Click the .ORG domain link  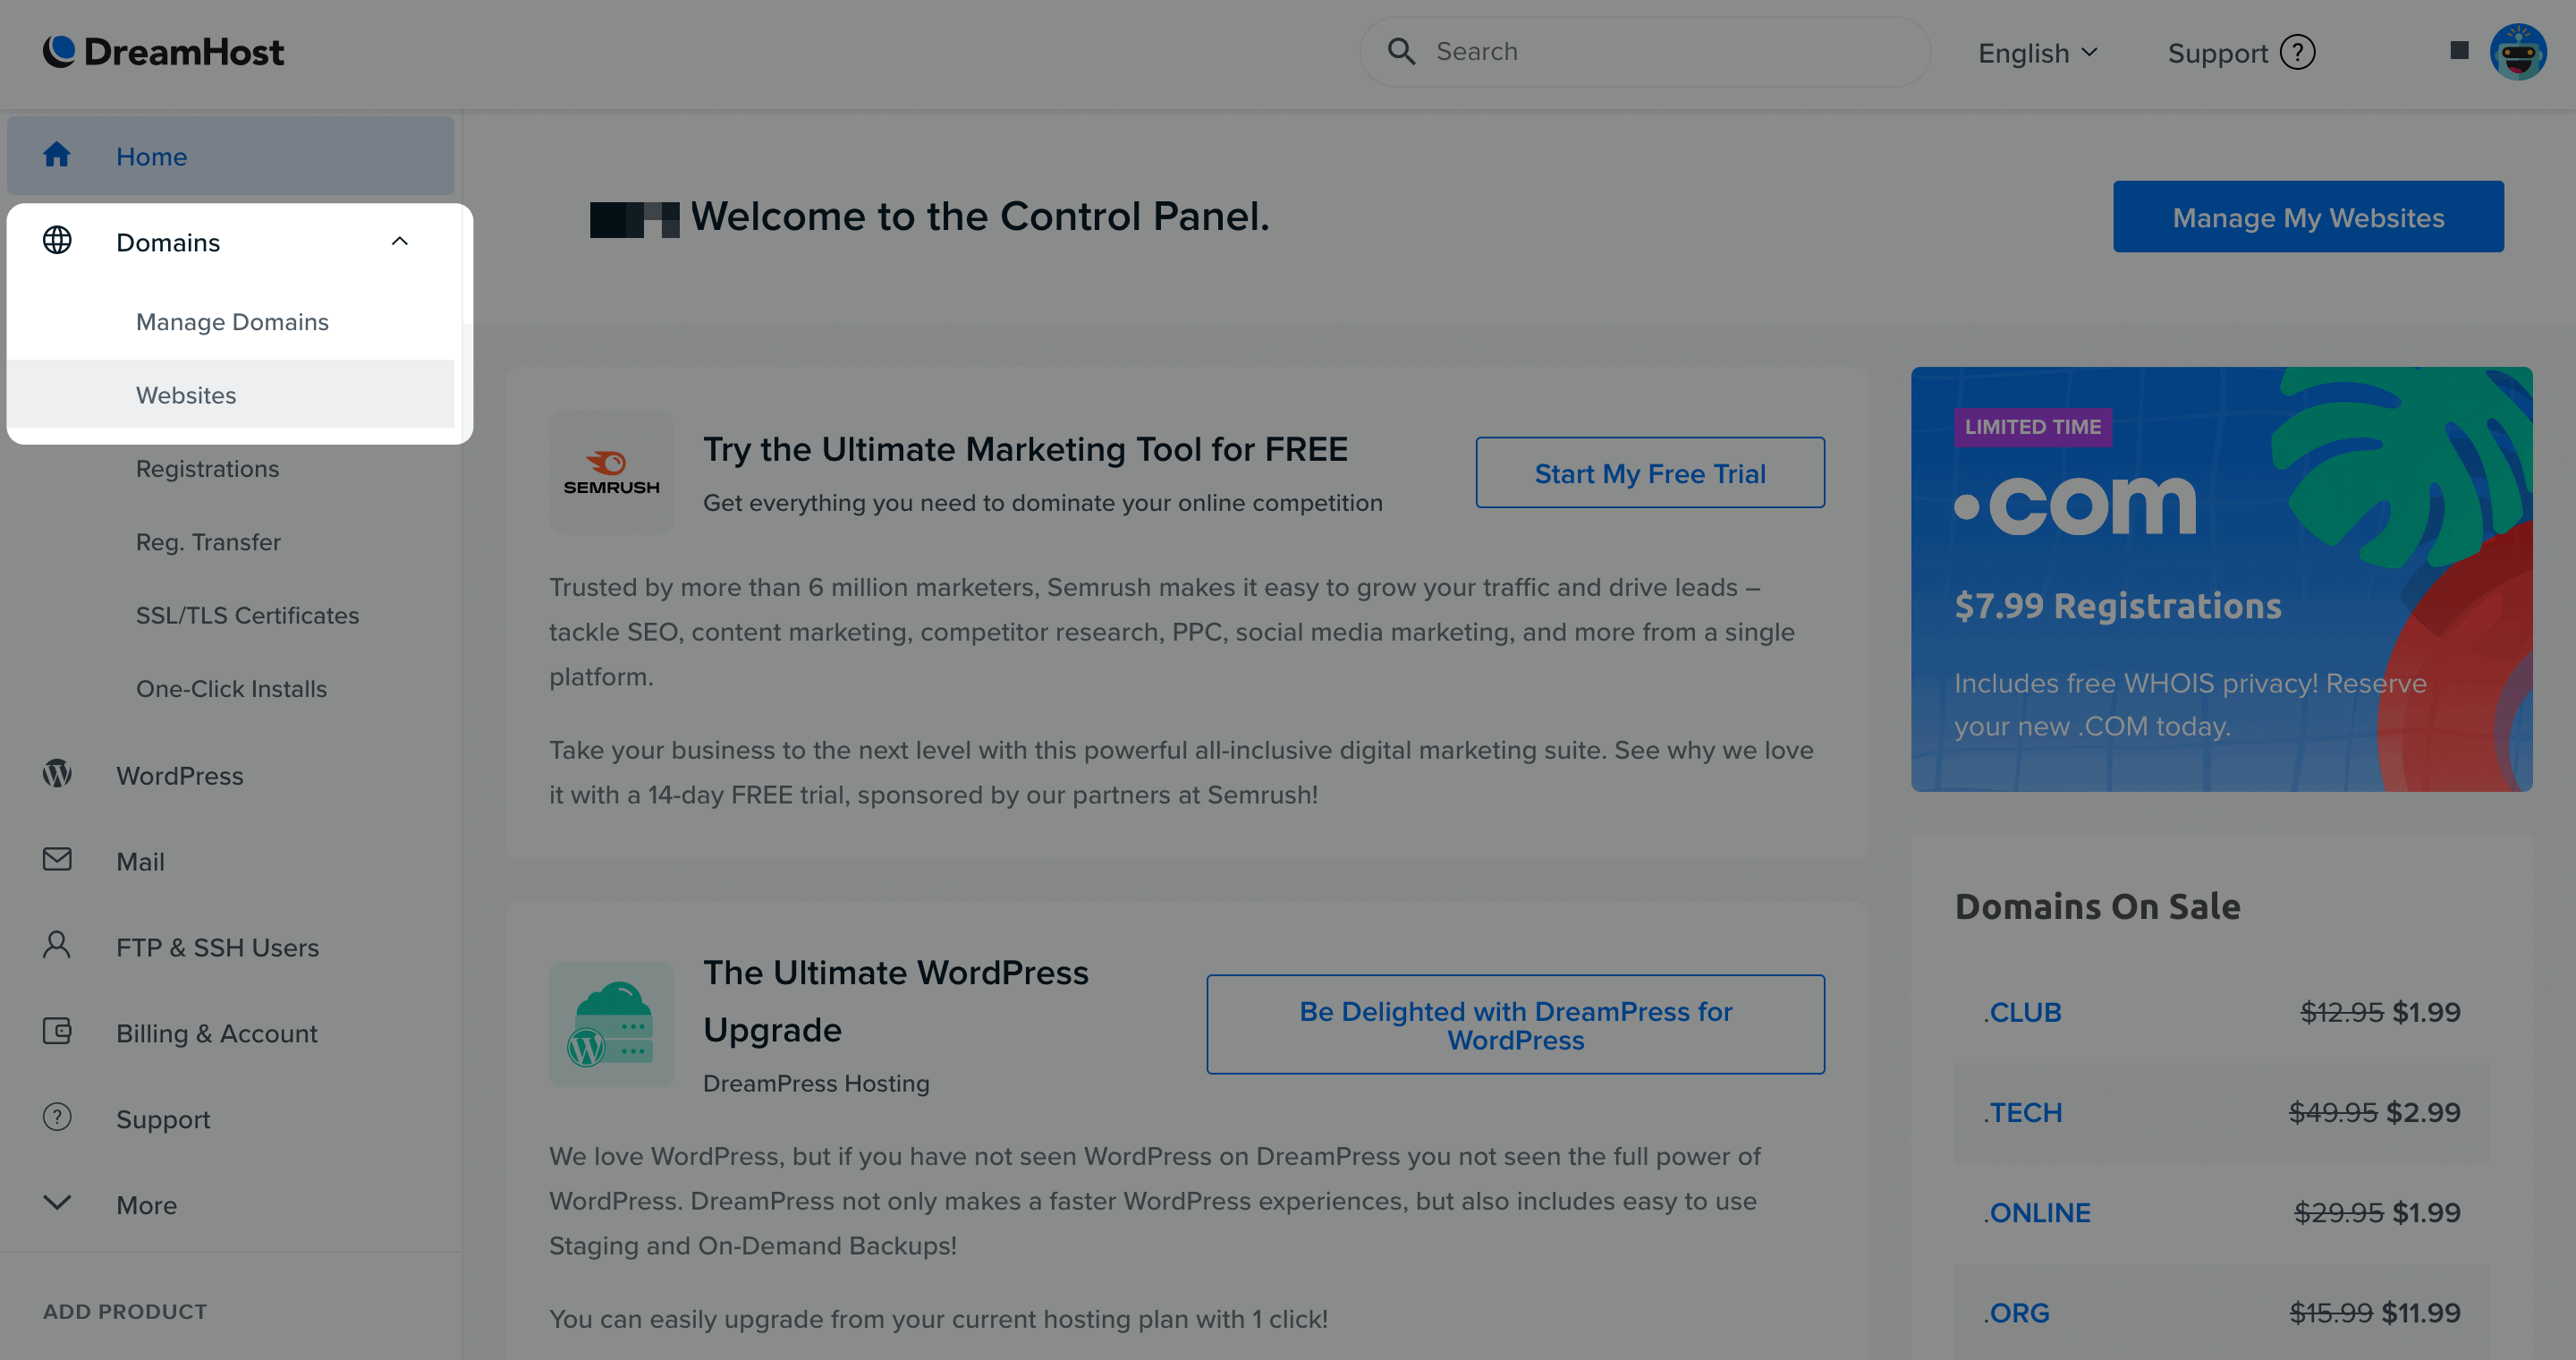click(x=2016, y=1312)
